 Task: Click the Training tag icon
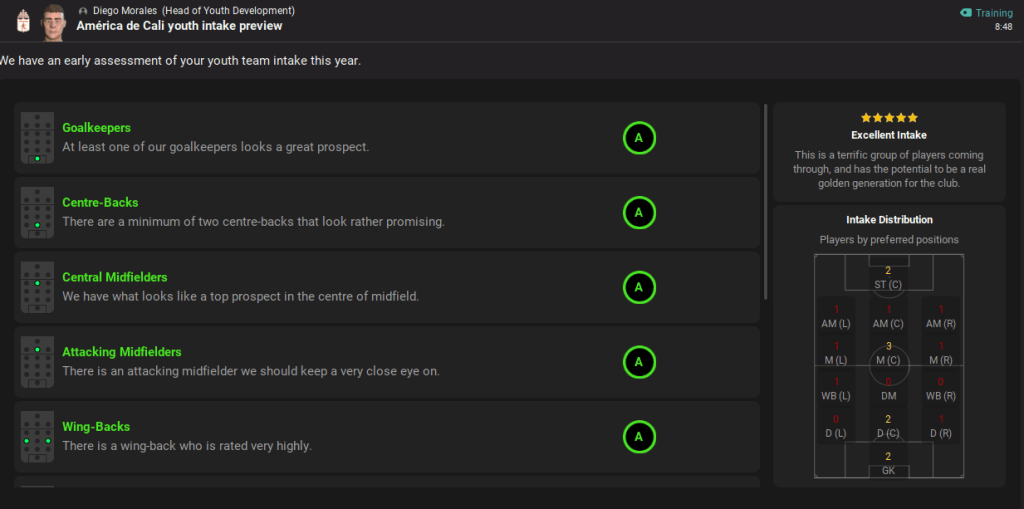(x=965, y=13)
